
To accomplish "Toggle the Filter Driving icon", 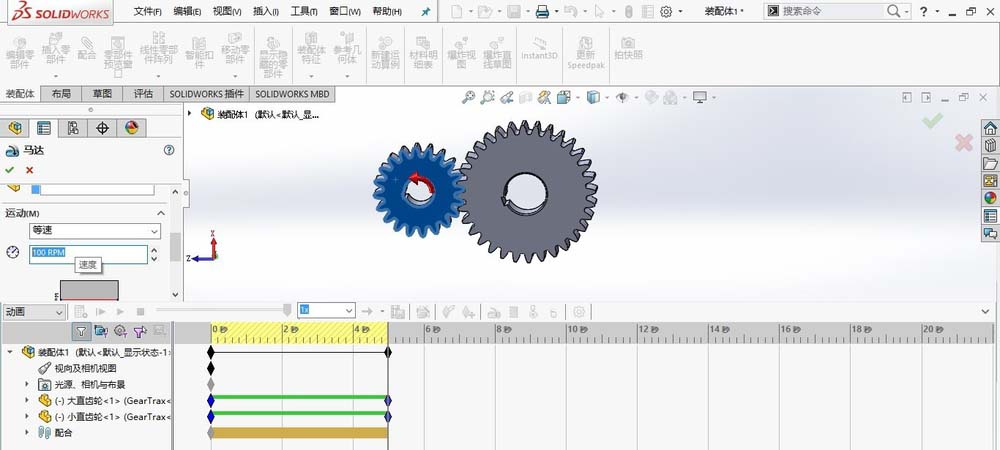I will [121, 331].
